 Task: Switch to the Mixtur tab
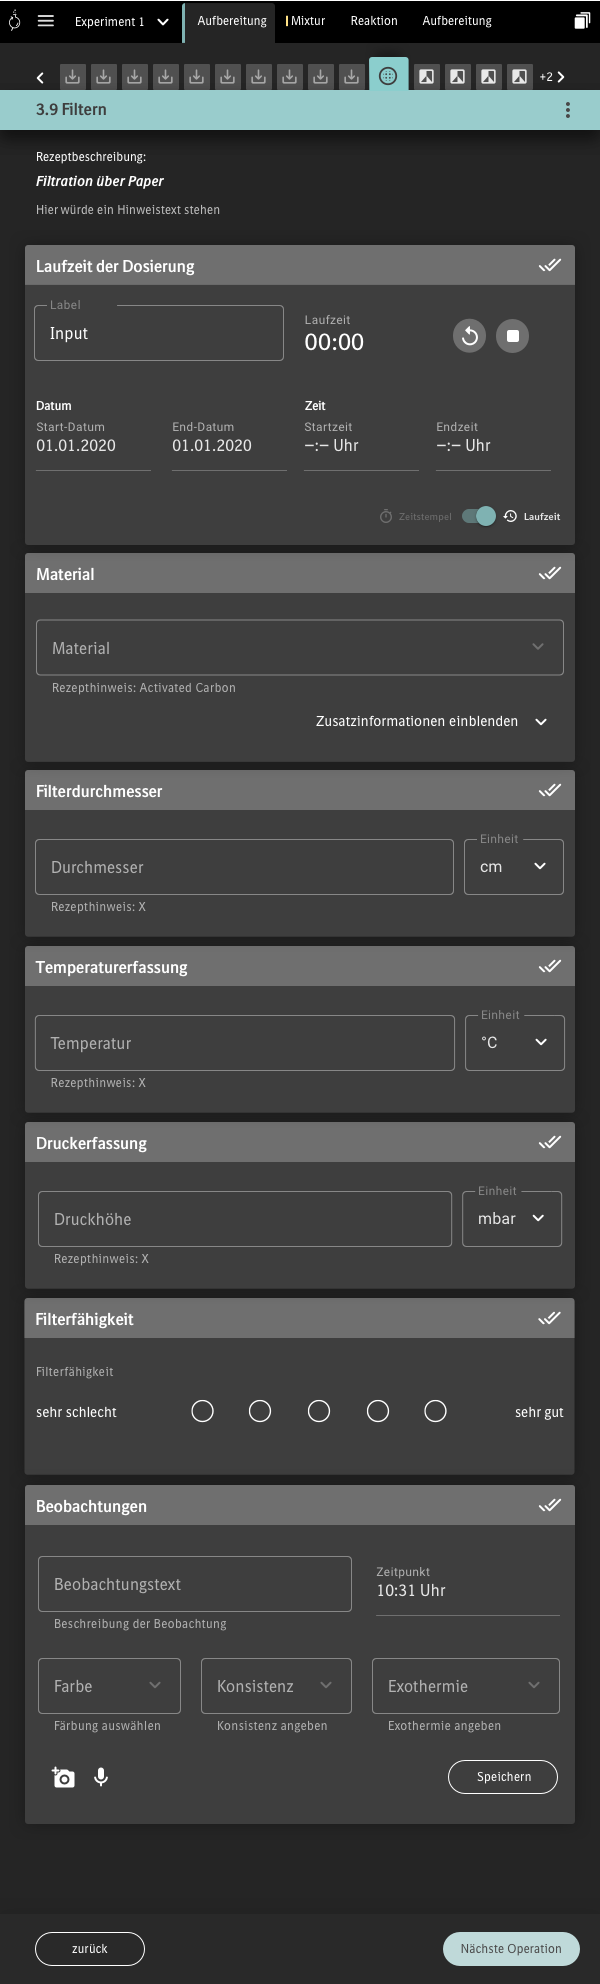click(x=306, y=21)
